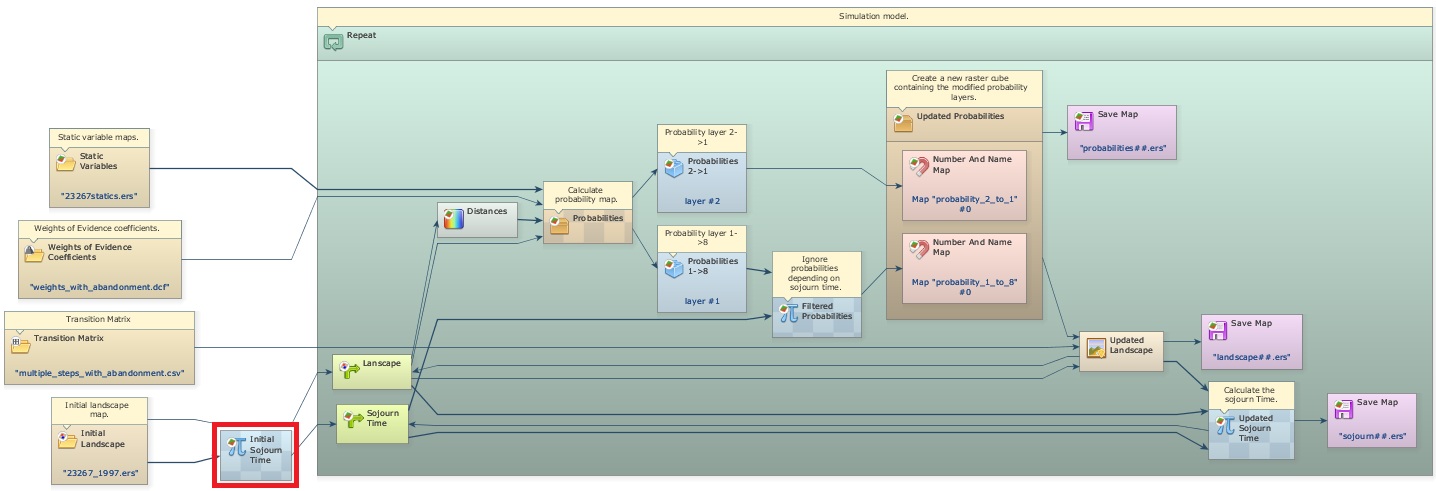Select the Initial Landscape map icon
The width and height of the screenshot is (1436, 491).
pos(67,440)
